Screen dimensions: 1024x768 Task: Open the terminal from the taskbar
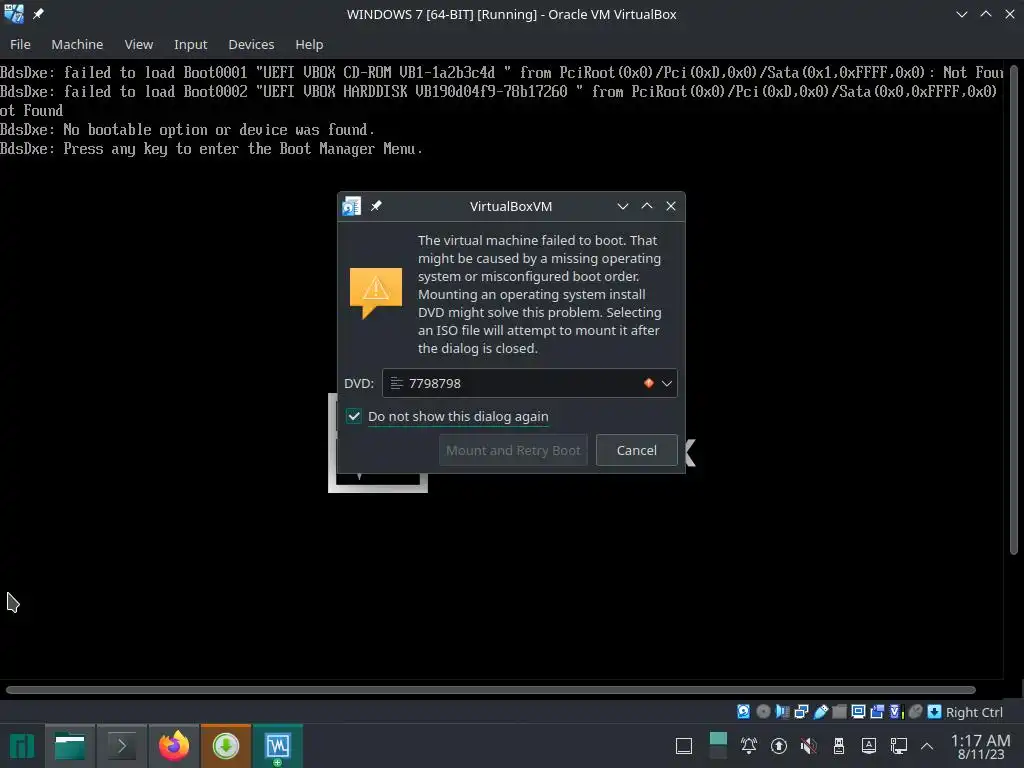(x=121, y=746)
